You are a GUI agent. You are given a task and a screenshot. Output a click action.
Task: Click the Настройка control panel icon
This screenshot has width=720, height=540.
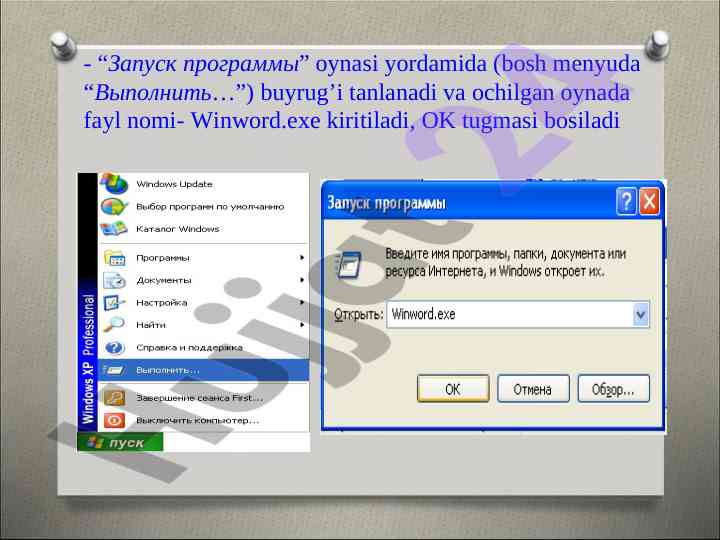114,303
